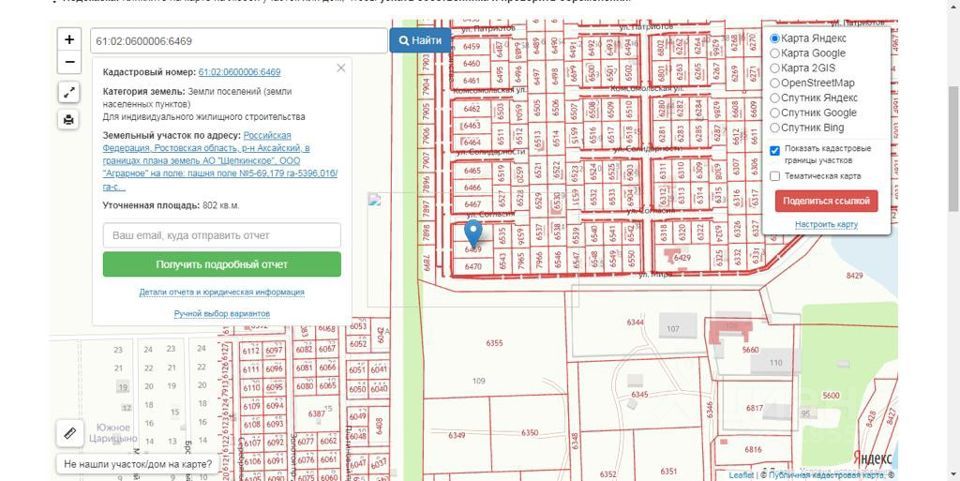Image resolution: width=960 pixels, height=481 pixels.
Task: Click the Найти search button
Action: pos(420,41)
